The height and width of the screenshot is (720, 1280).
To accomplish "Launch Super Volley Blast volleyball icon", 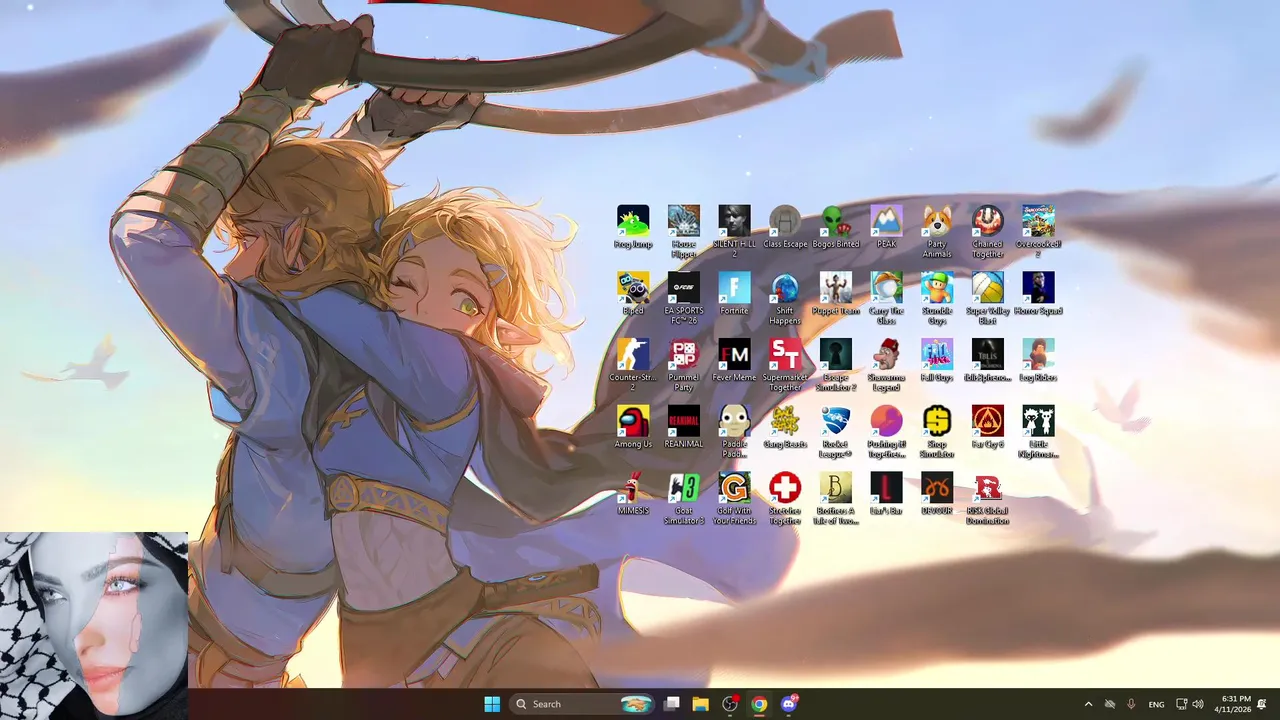I will [x=988, y=299].
